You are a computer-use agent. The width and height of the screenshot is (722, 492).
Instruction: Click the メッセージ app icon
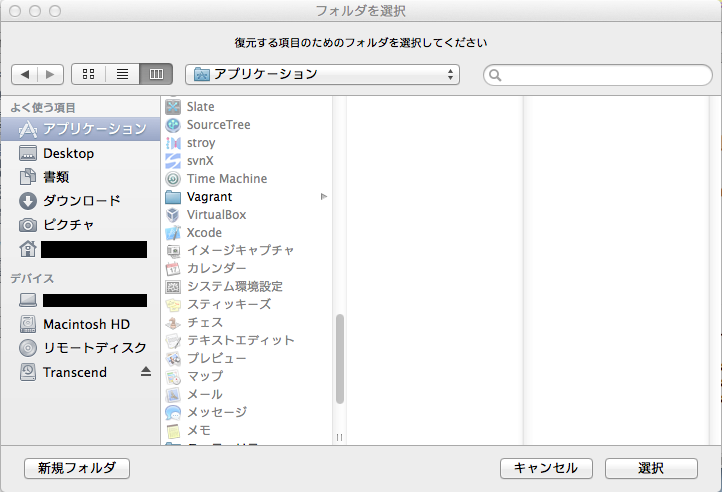pos(173,412)
